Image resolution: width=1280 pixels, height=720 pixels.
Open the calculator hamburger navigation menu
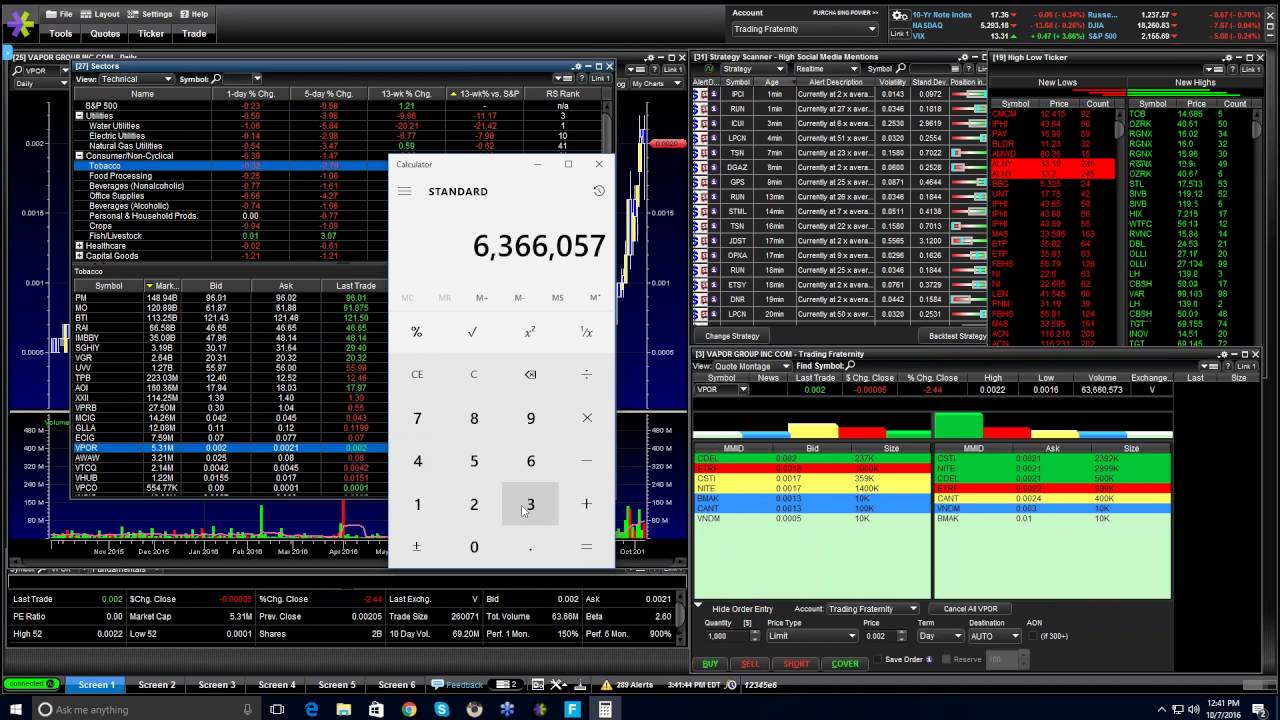click(x=404, y=191)
